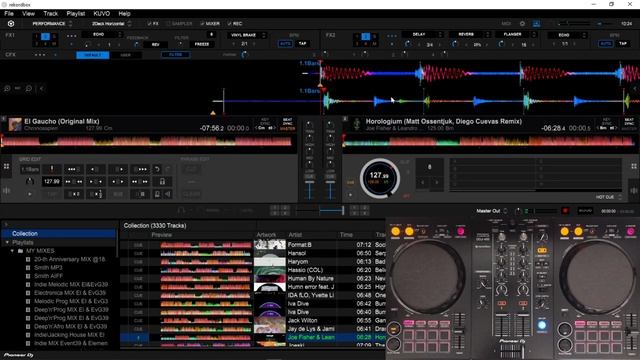Nudge beatgrid one step left
The image size is (640, 360).
tap(96, 169)
